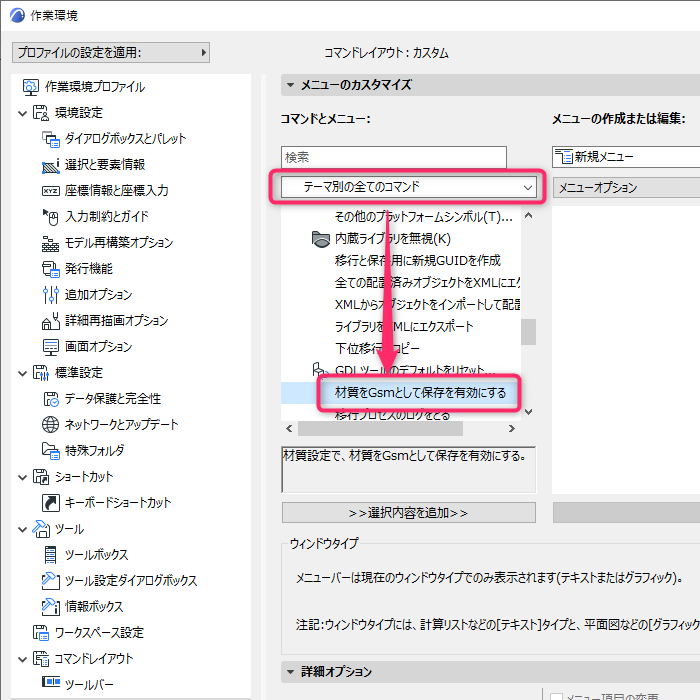Open 追加オプション sliders icon
700x700 pixels.
point(50,295)
